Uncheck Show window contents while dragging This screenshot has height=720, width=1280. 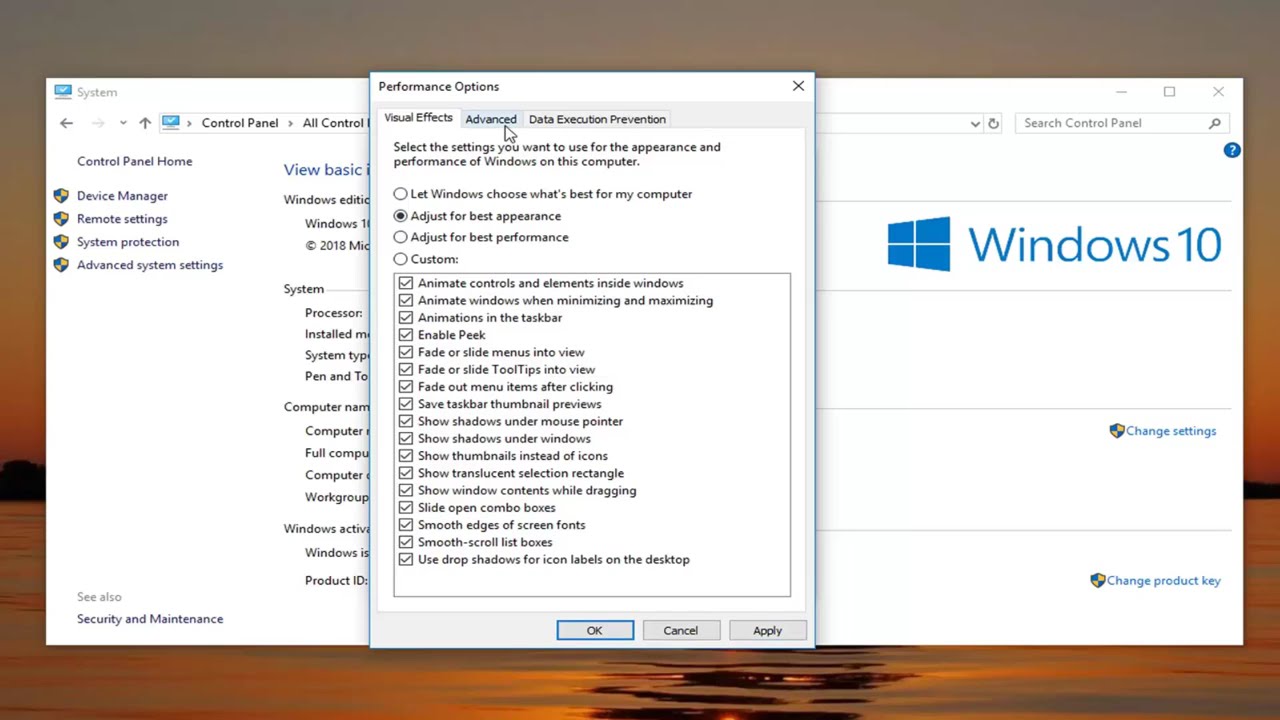[406, 490]
